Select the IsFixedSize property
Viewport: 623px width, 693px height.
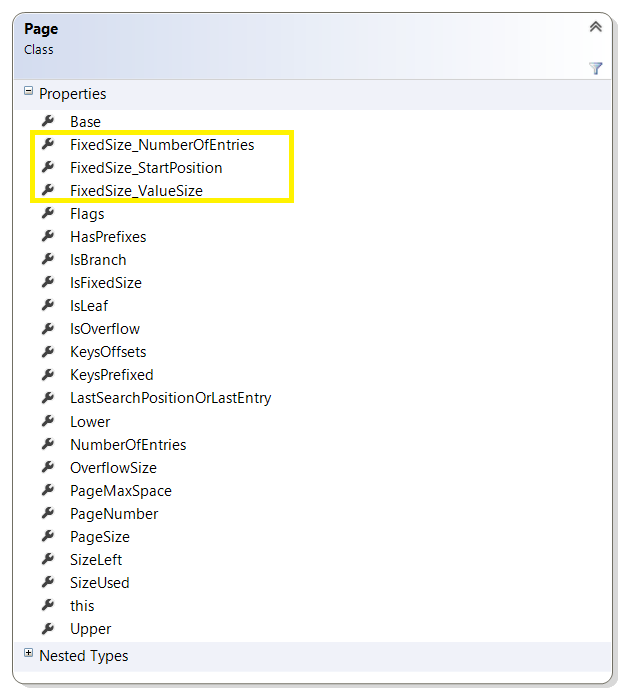tap(106, 283)
